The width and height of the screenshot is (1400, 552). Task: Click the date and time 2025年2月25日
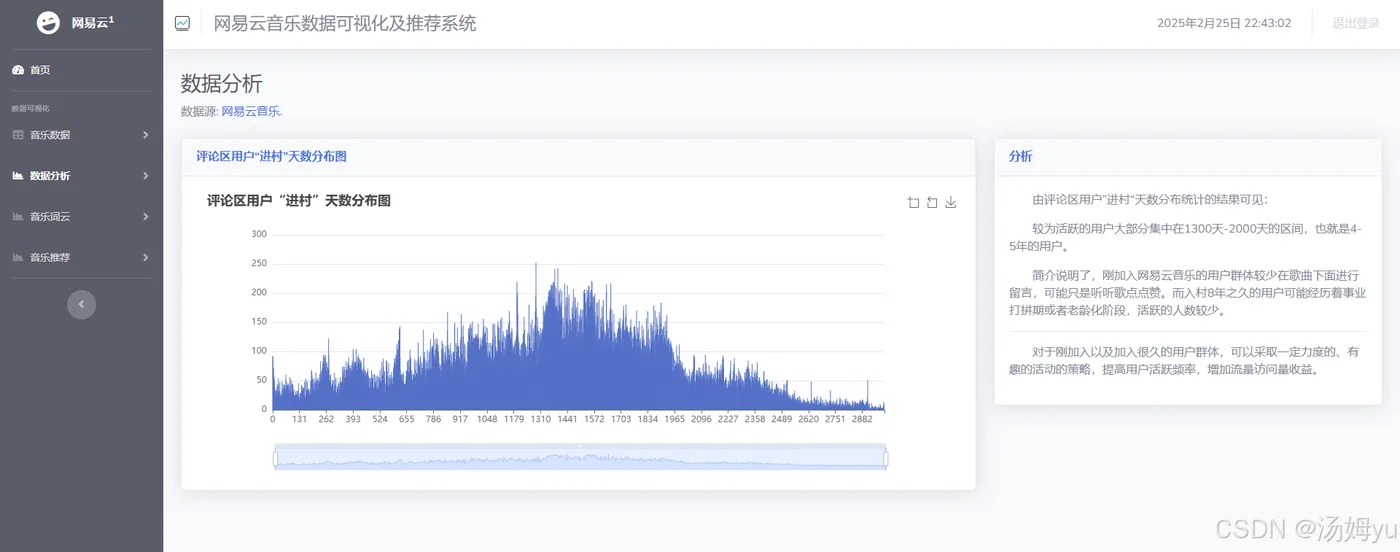click(x=1224, y=23)
